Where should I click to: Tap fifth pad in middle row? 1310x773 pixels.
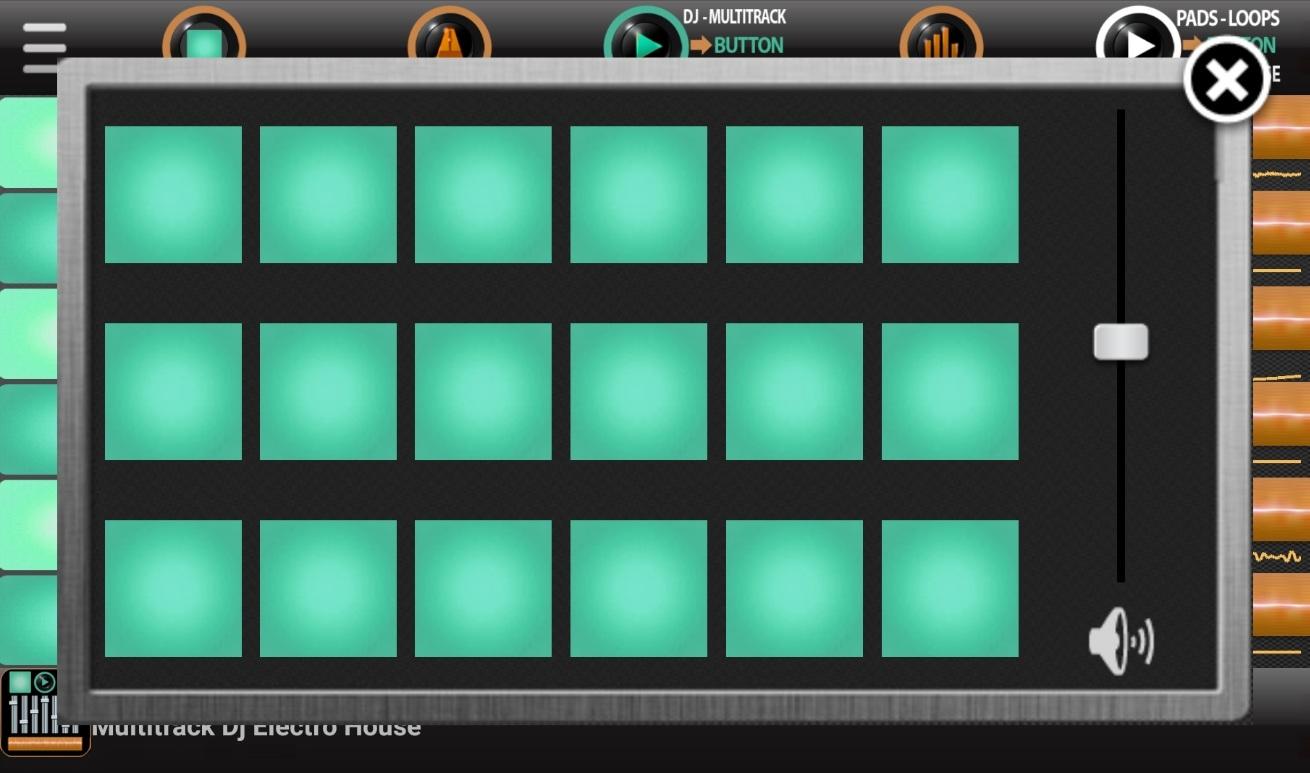point(794,391)
